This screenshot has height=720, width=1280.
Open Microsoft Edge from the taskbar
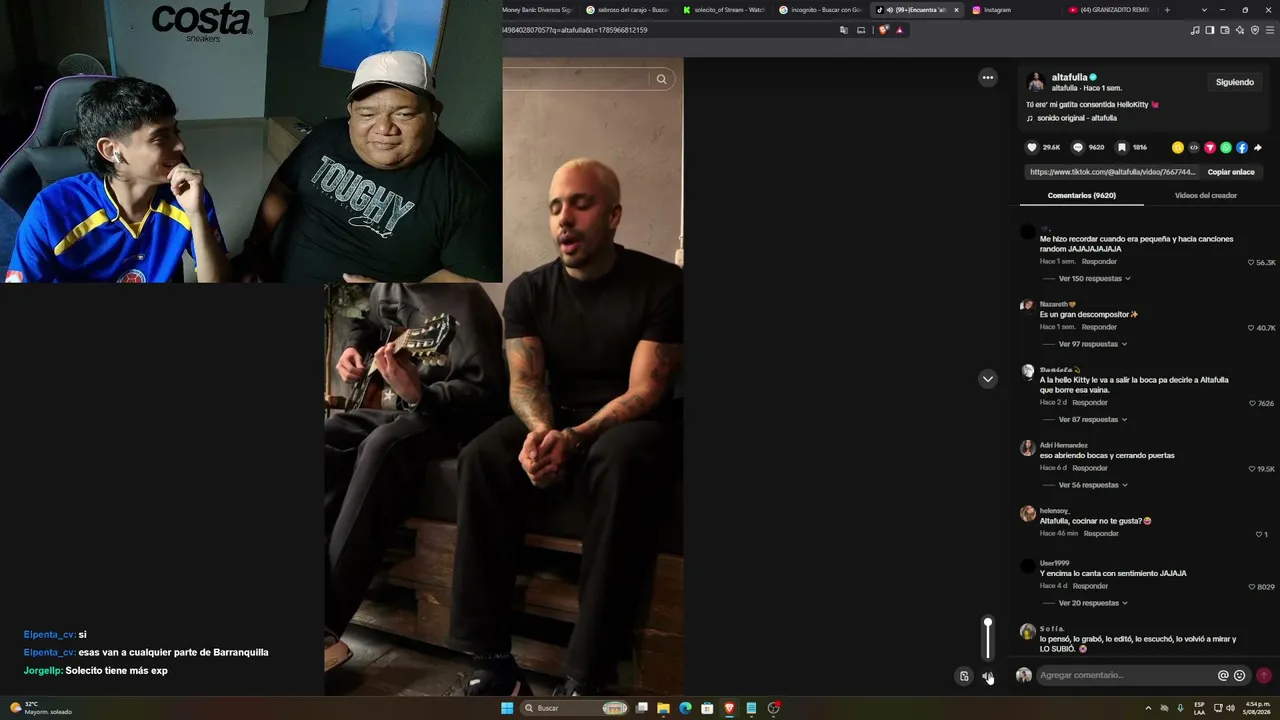tap(685, 708)
